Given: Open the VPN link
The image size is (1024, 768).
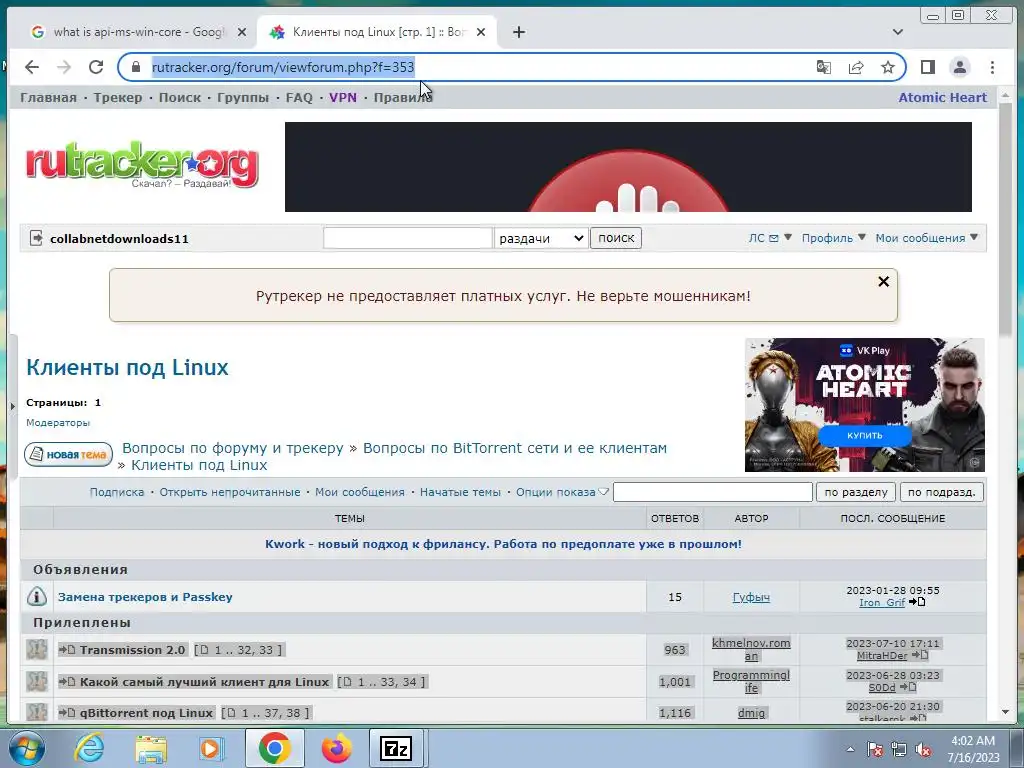Looking at the screenshot, I should coord(343,98).
